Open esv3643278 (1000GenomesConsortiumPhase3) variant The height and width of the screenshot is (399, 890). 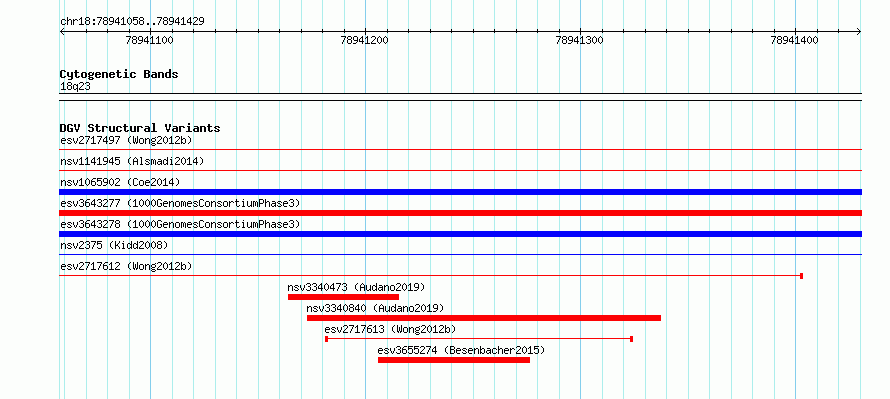[x=180, y=224]
